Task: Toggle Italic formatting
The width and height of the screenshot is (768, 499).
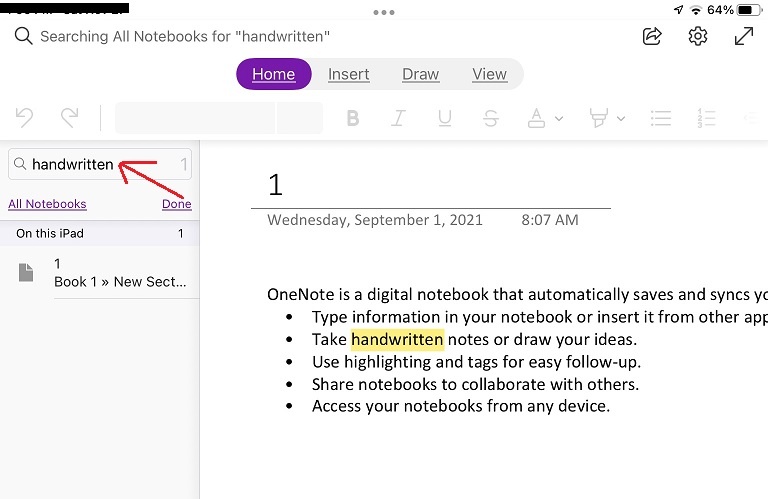Action: [x=398, y=118]
